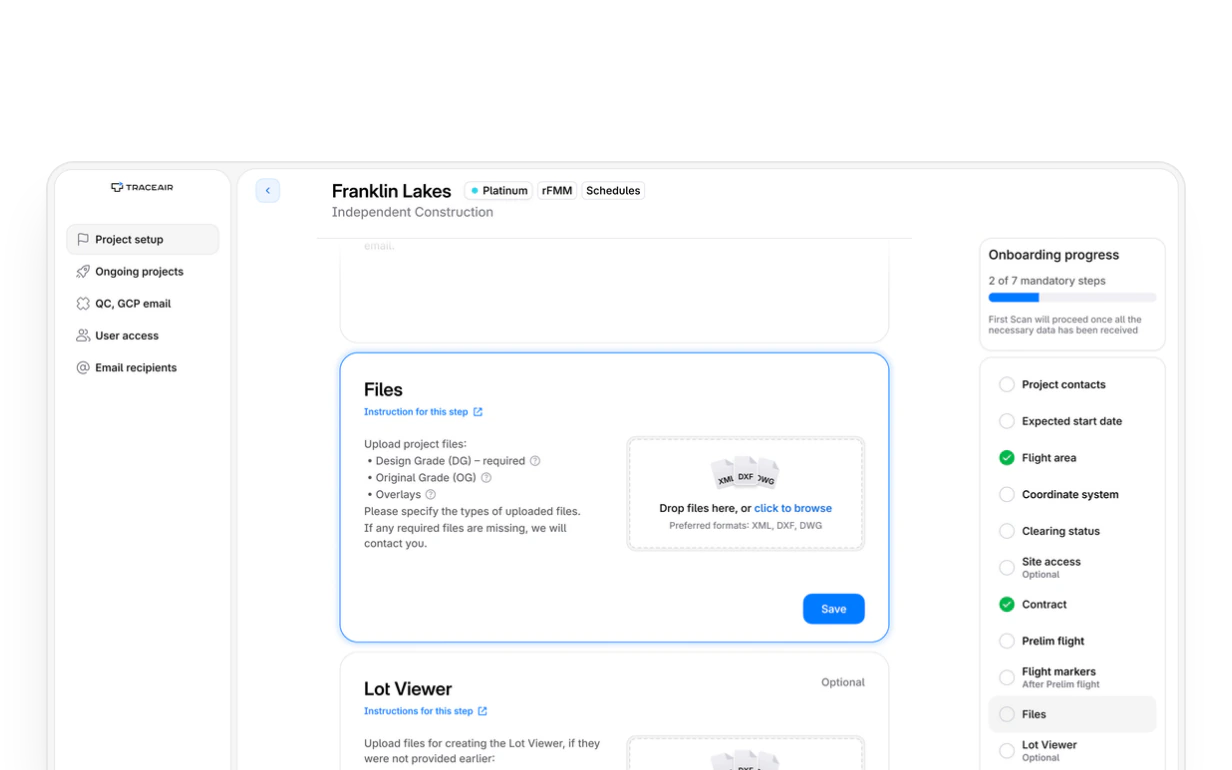Click the @ icon for Email recipients
1232x770 pixels.
(83, 368)
